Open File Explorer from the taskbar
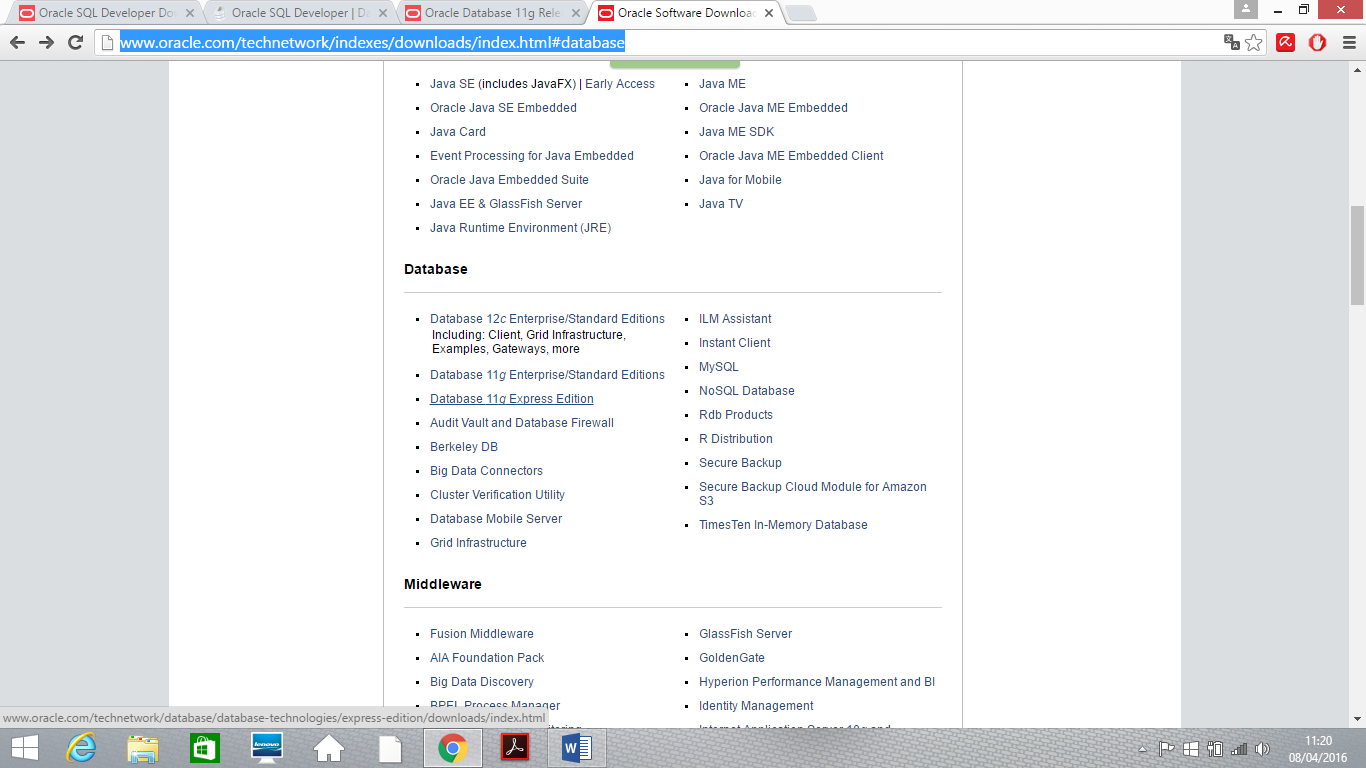The height and width of the screenshot is (768, 1366). [143, 748]
